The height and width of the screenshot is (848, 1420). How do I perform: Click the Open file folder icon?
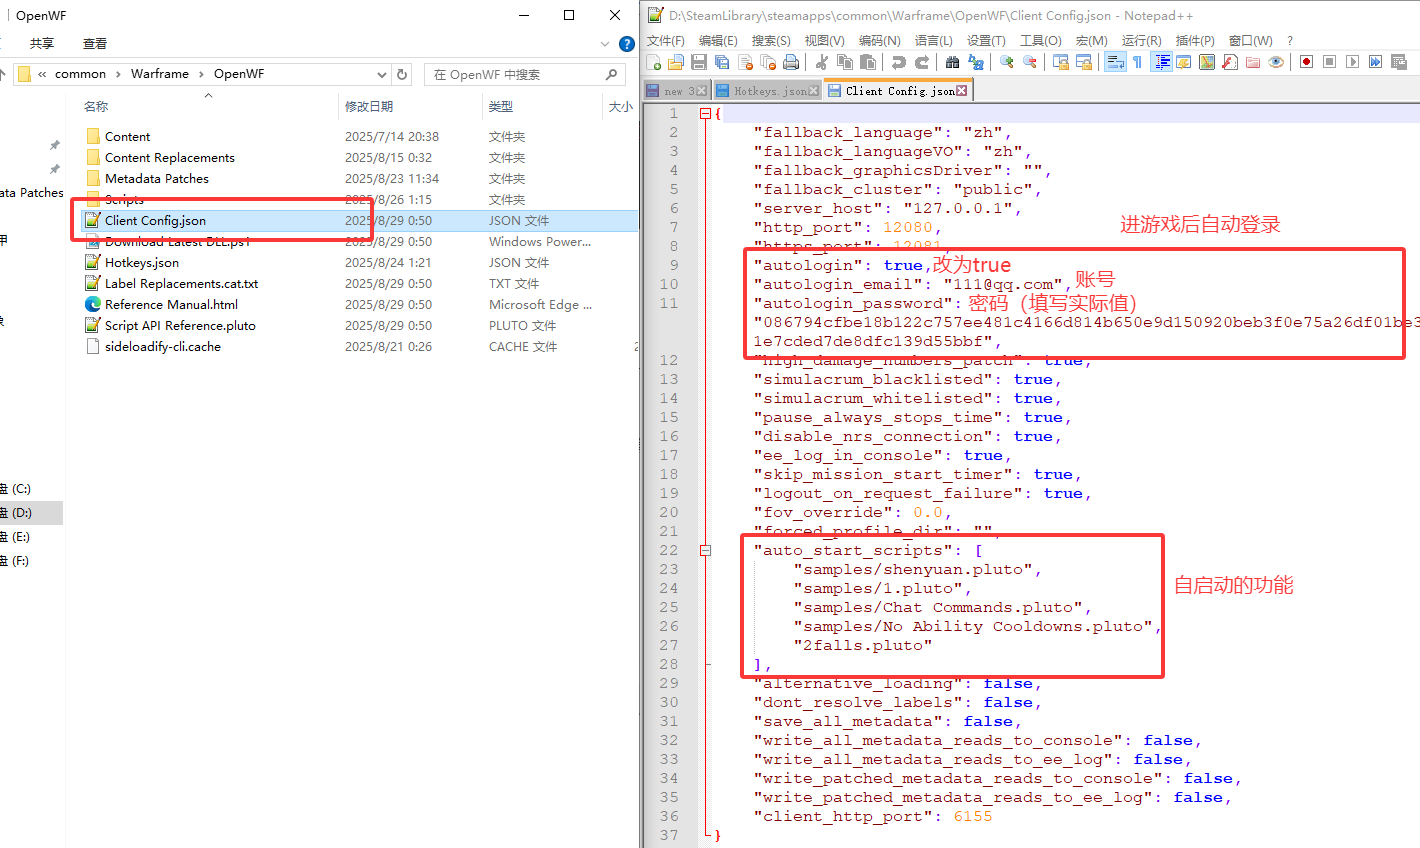point(676,62)
